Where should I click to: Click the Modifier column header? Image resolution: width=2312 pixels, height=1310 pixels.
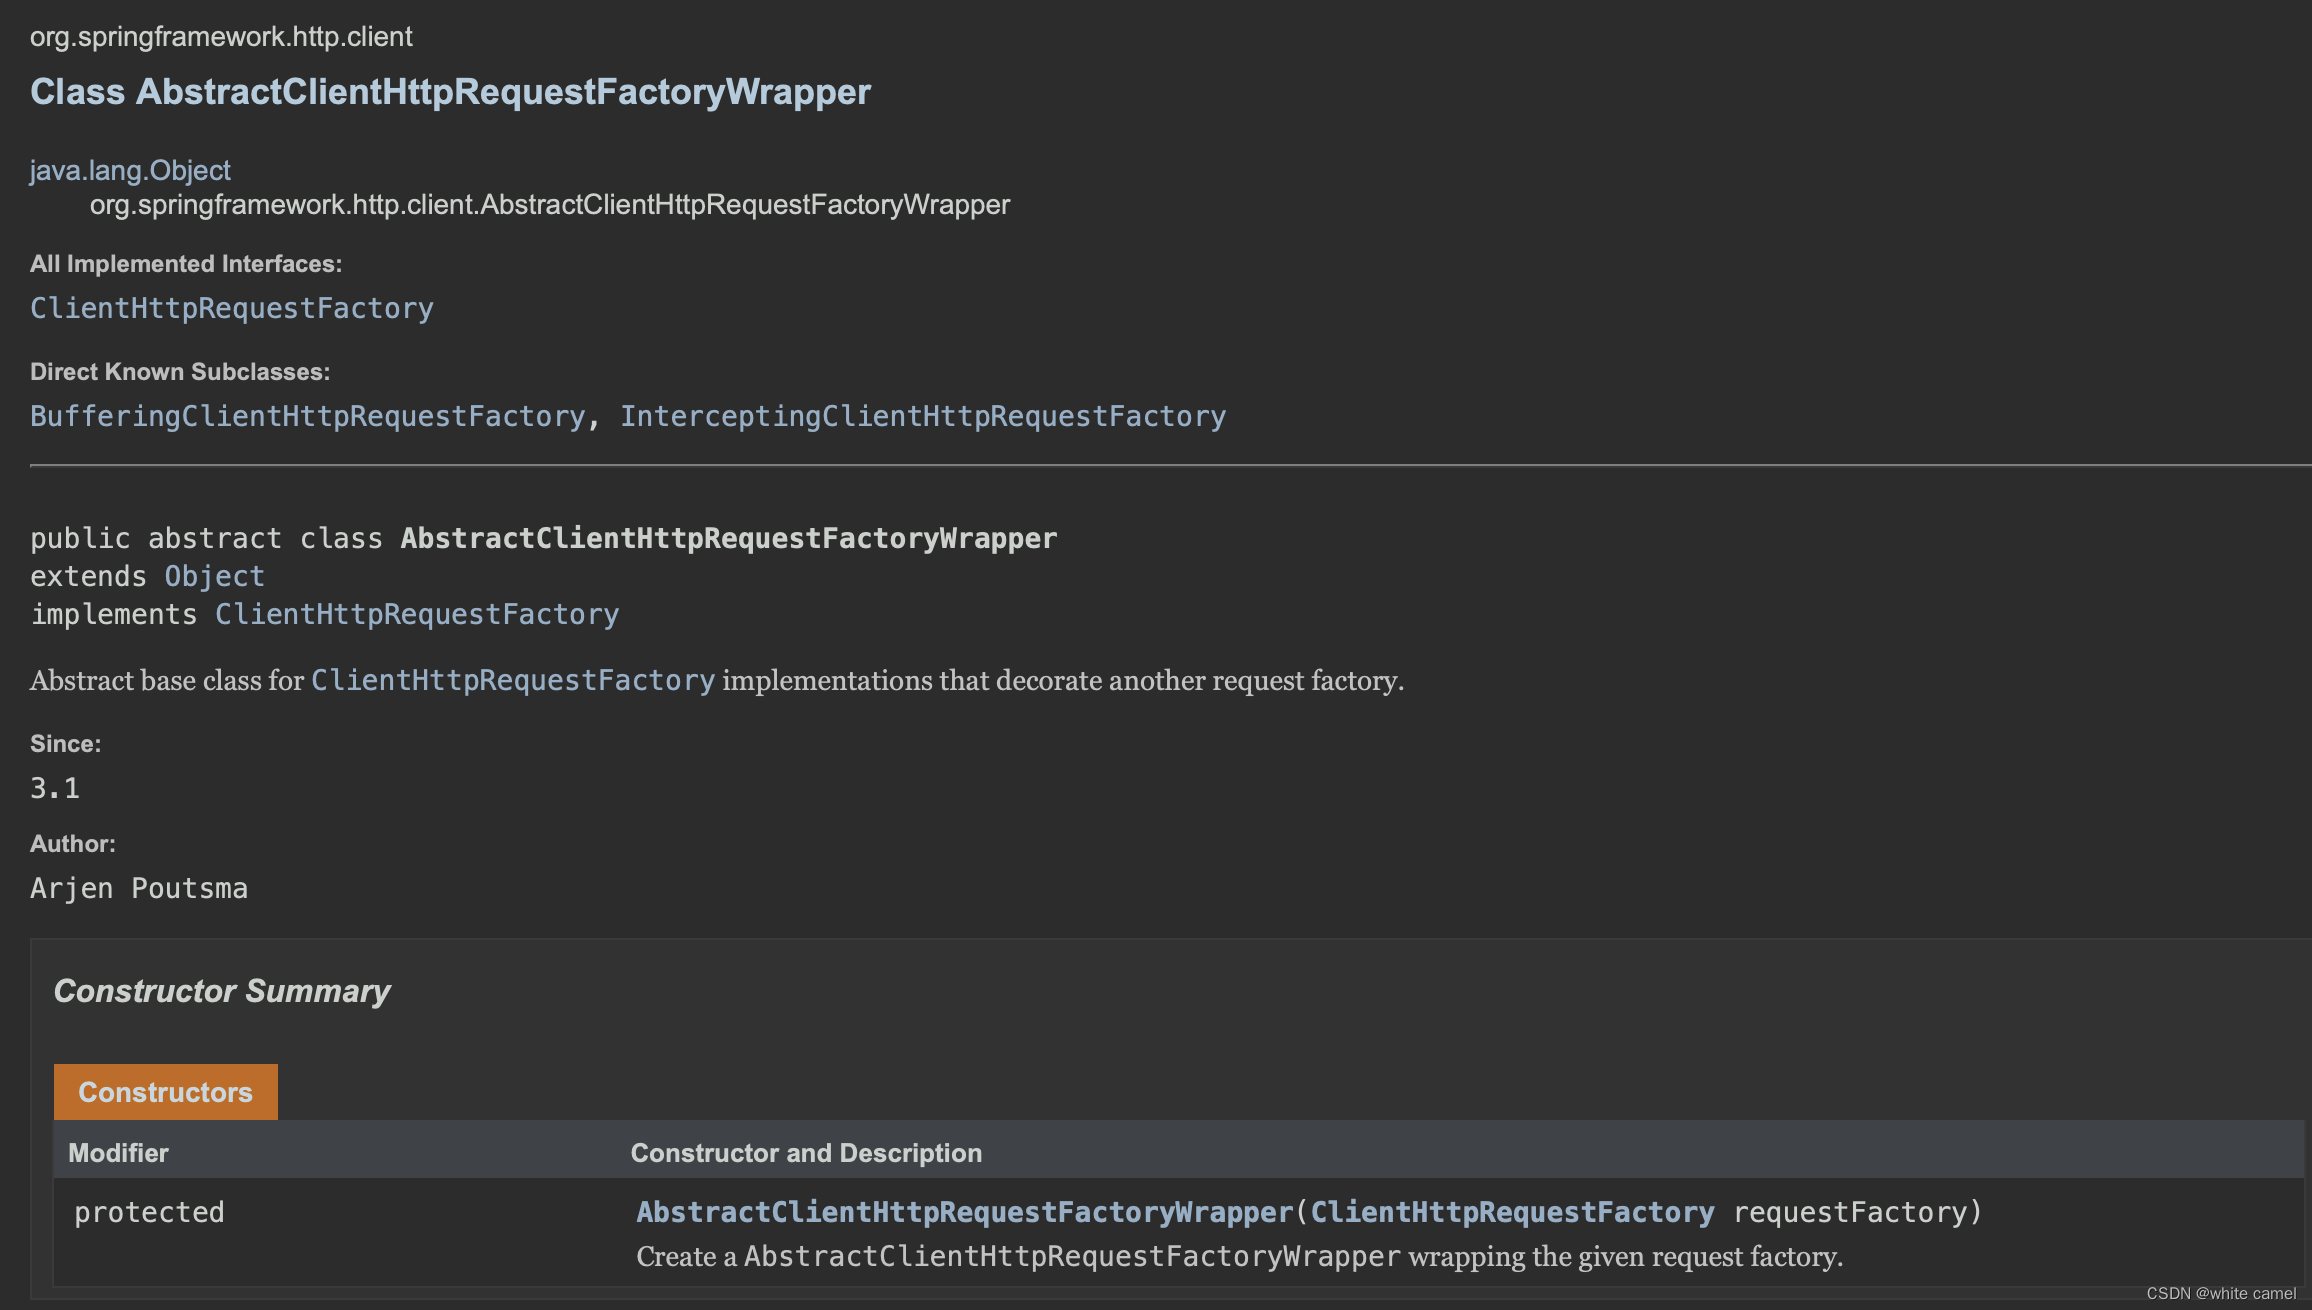click(x=118, y=1153)
